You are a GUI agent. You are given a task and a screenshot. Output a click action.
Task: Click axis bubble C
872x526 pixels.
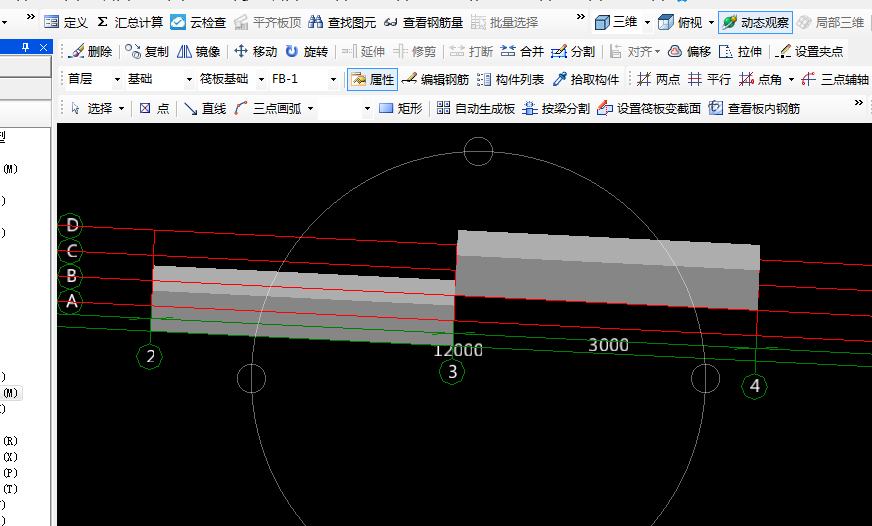(x=71, y=251)
